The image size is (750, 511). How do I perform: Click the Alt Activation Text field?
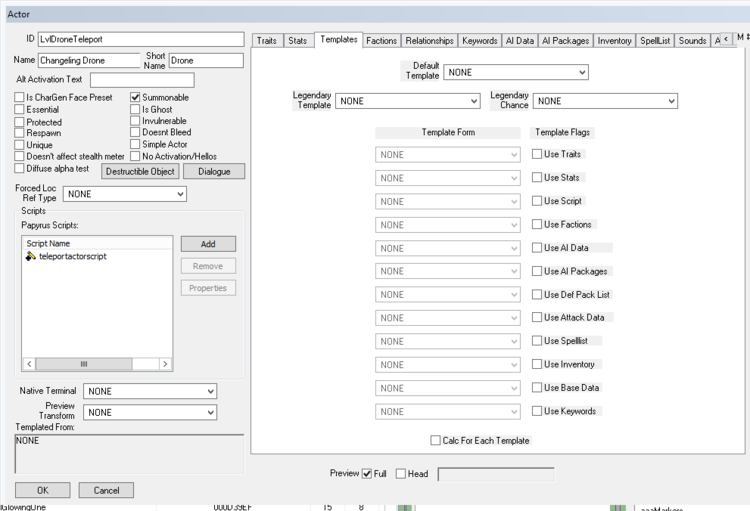[x=142, y=80]
